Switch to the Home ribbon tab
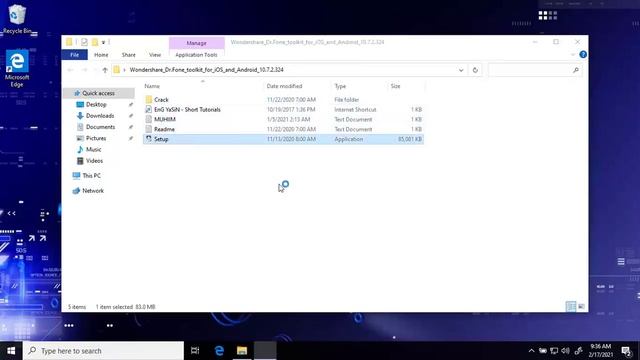 pos(101,55)
